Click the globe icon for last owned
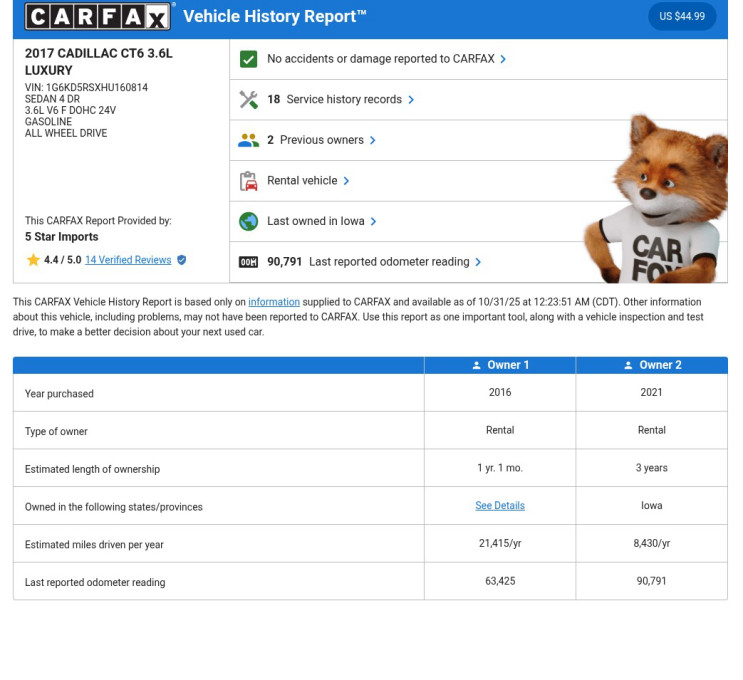This screenshot has height=680, width=743. 249,221
